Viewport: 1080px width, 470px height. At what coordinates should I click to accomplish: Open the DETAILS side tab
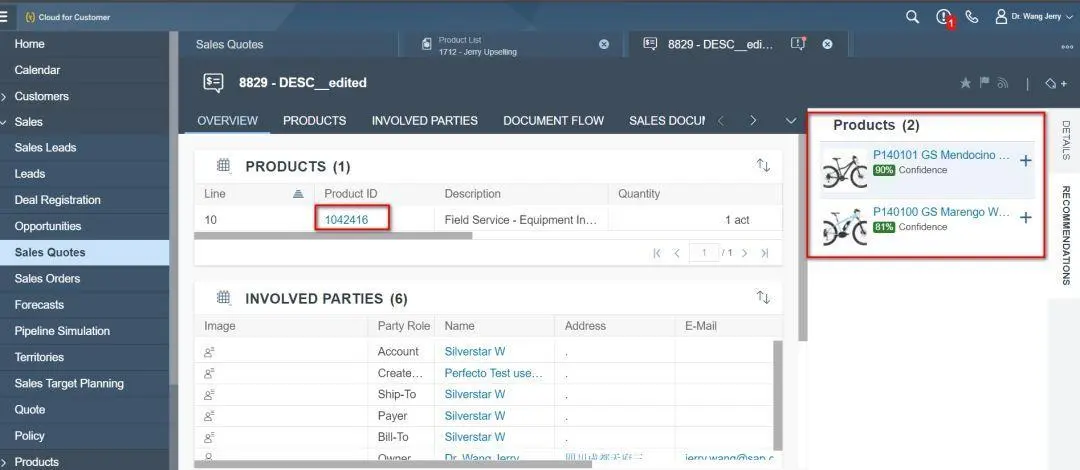(1066, 140)
